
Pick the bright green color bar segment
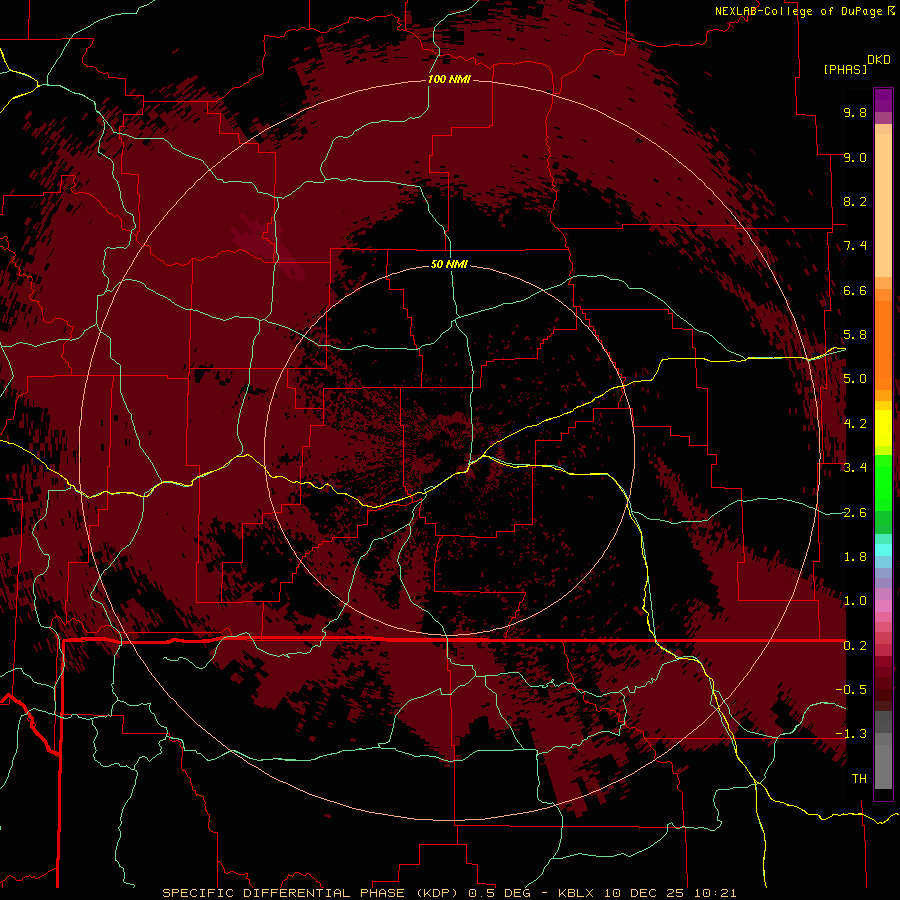[x=883, y=482]
